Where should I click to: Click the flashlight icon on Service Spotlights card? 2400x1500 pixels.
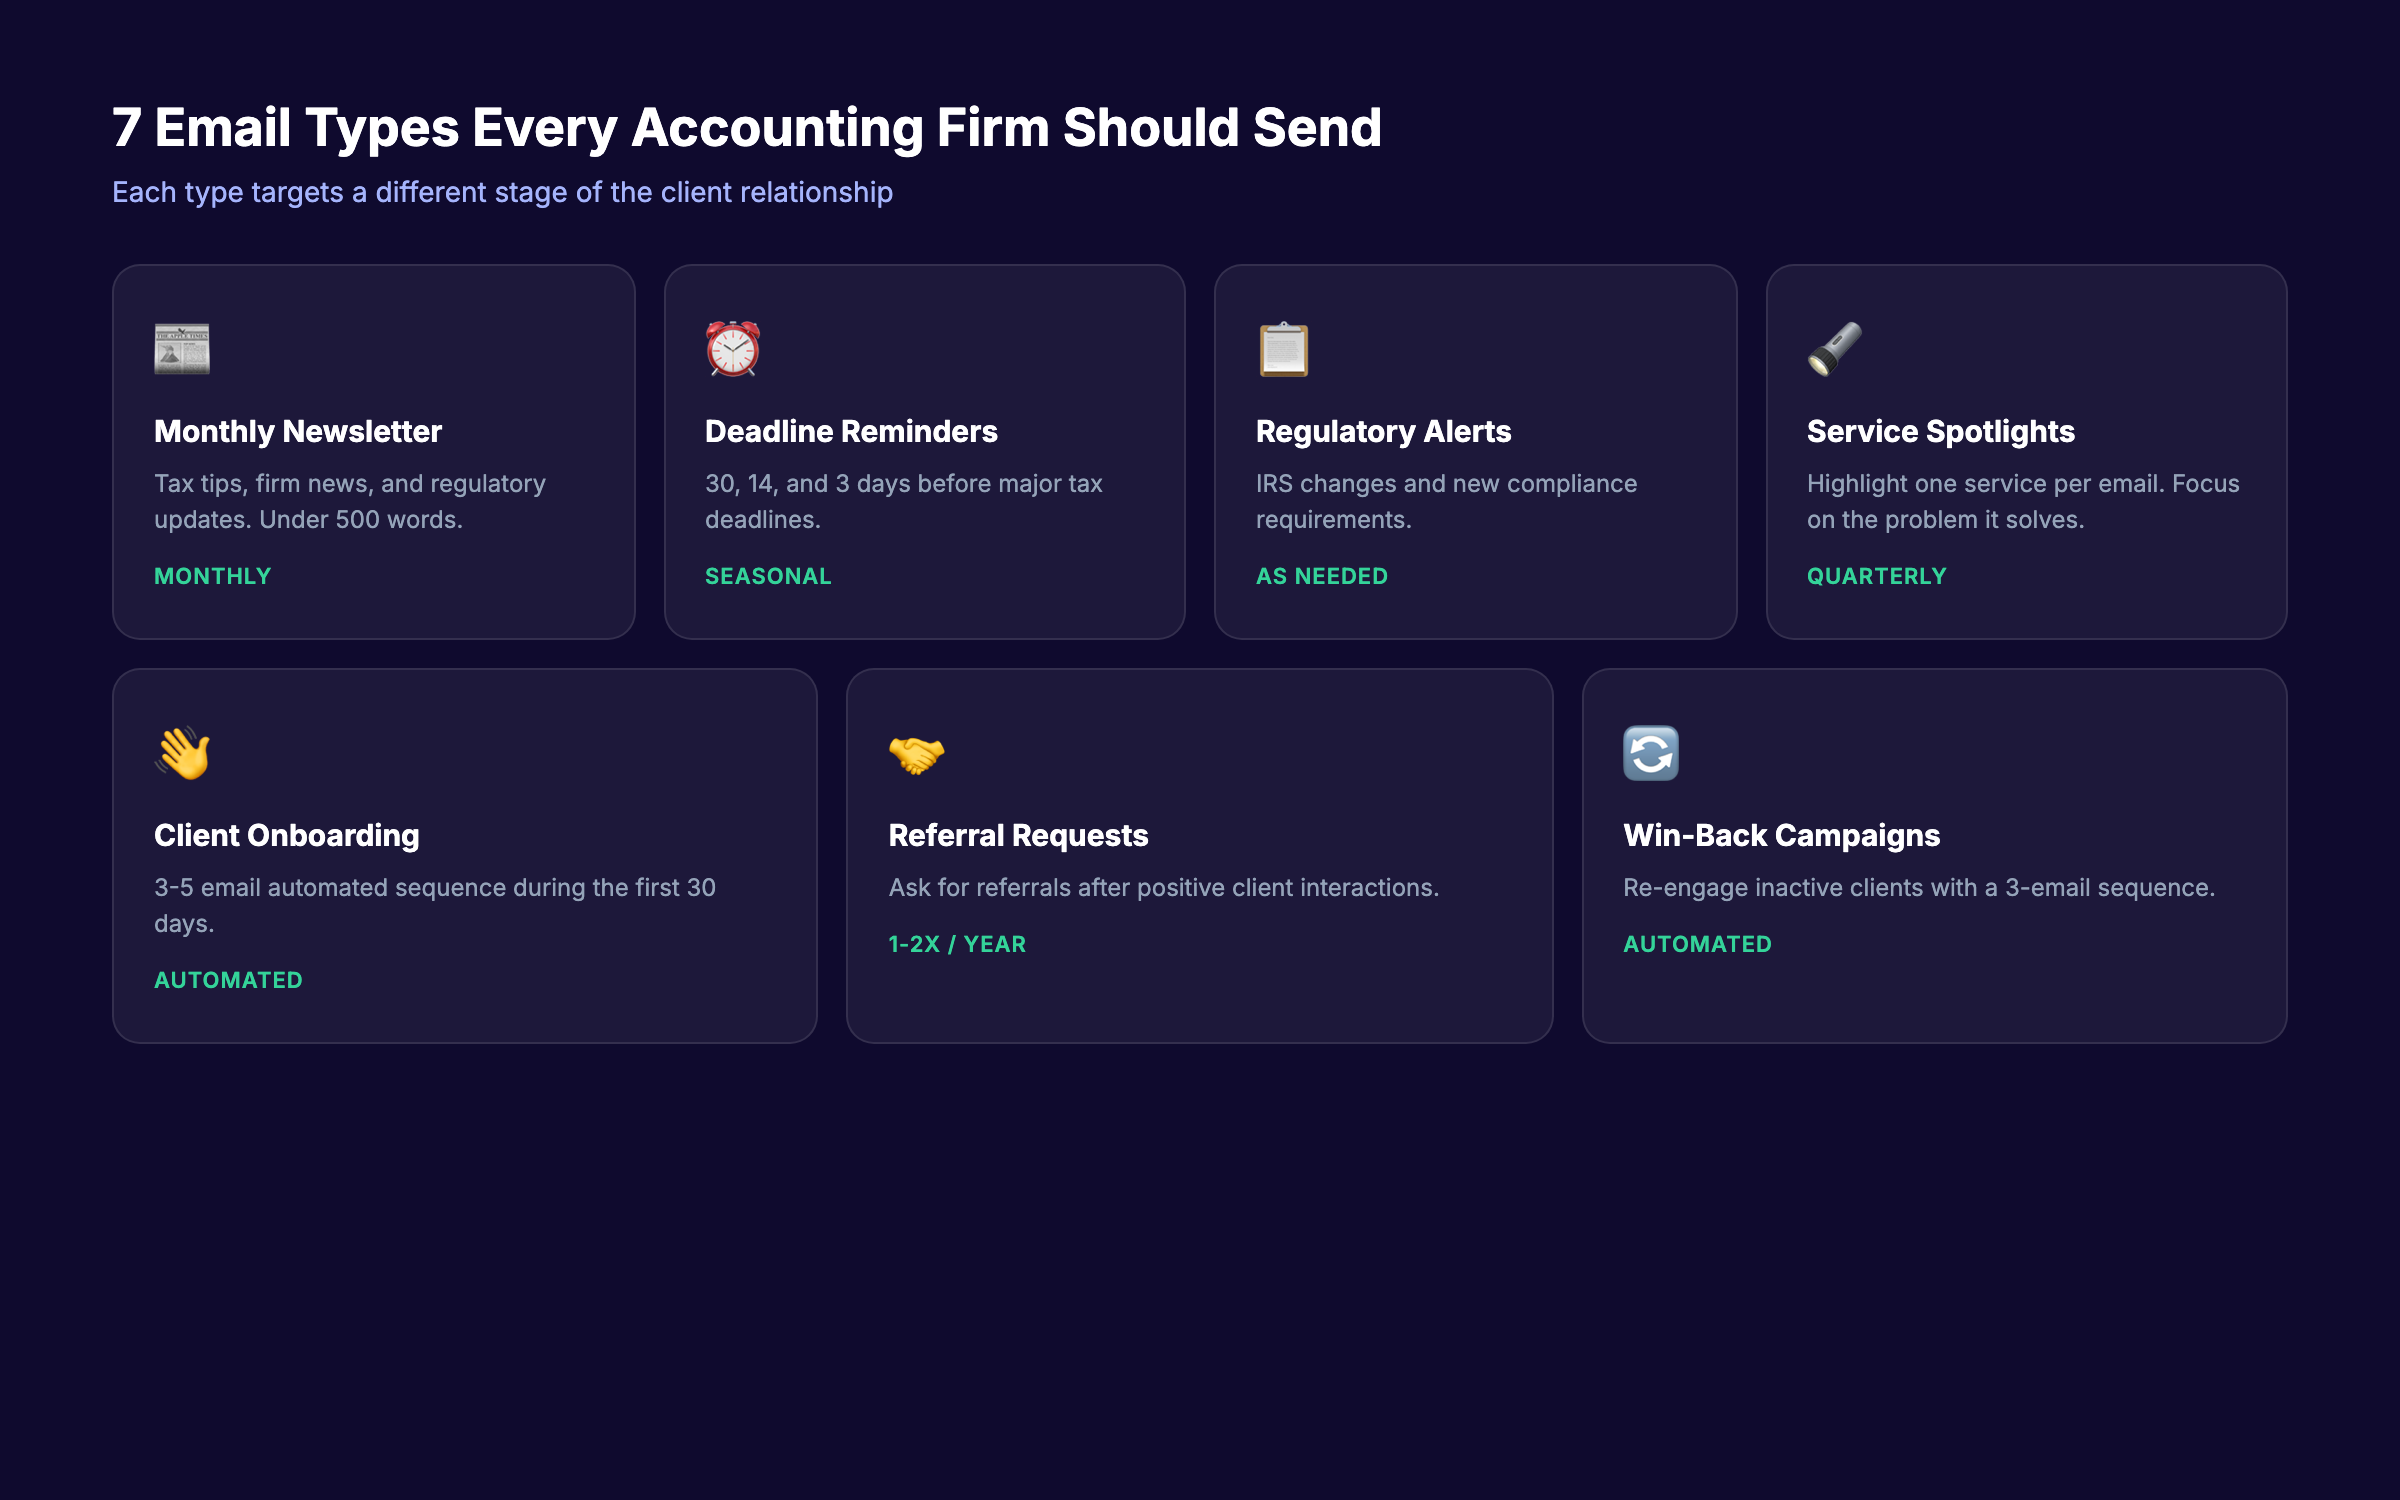pyautogui.click(x=1836, y=348)
